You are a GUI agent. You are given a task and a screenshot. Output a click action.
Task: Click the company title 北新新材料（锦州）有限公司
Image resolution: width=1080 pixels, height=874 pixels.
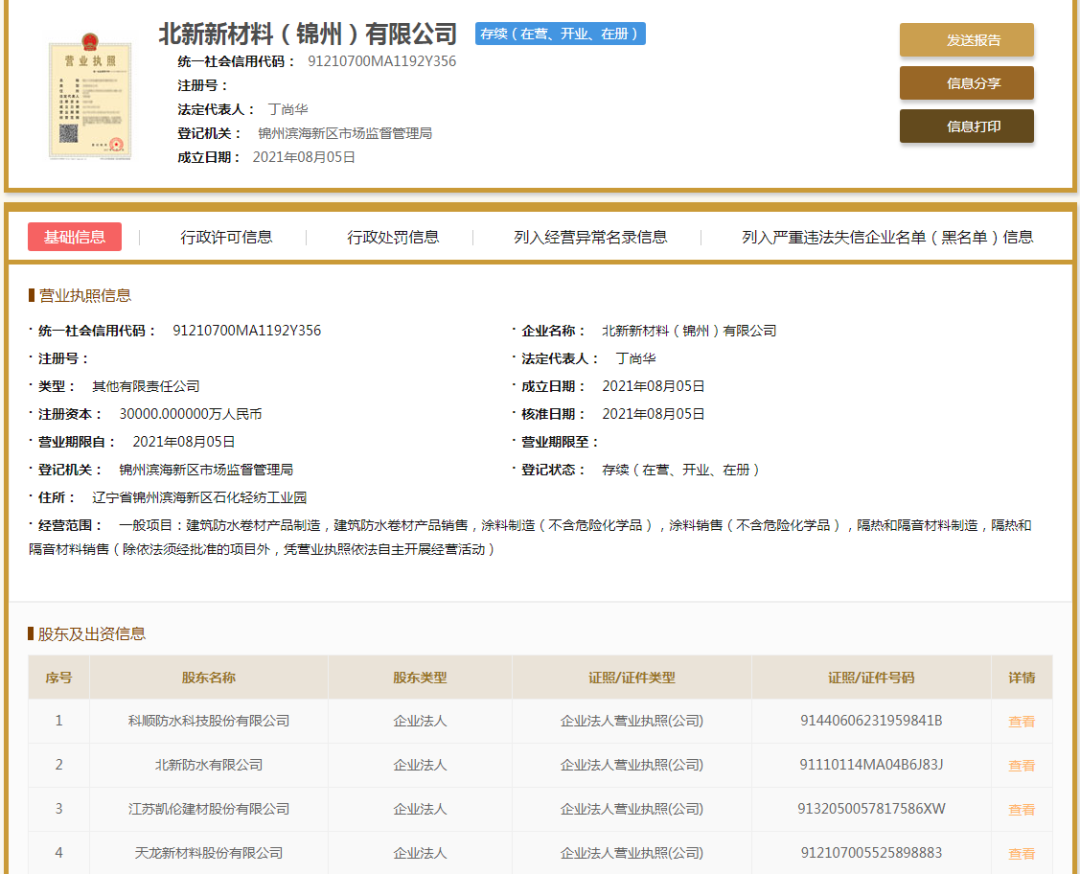(308, 34)
